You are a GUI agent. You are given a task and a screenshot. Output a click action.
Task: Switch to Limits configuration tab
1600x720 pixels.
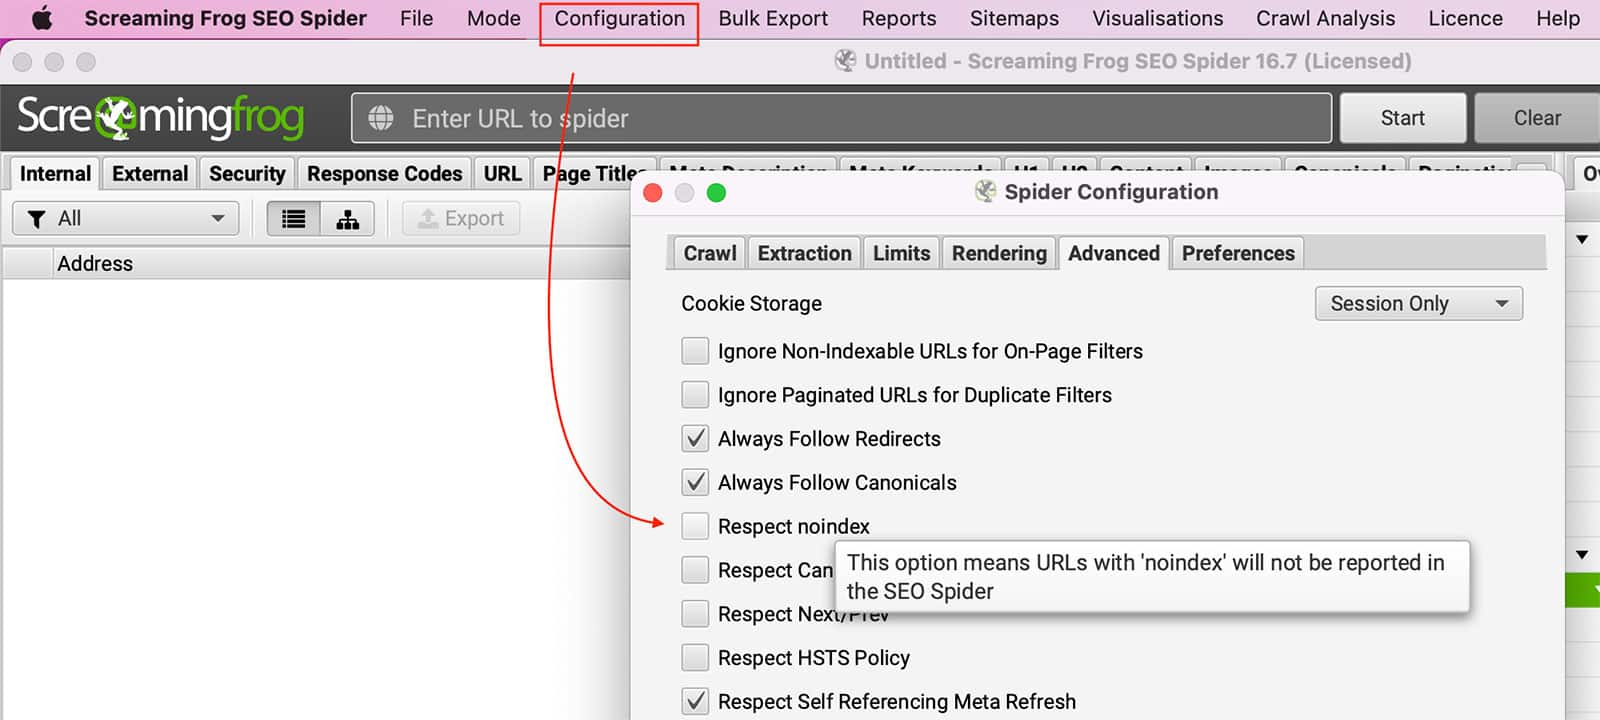click(901, 253)
